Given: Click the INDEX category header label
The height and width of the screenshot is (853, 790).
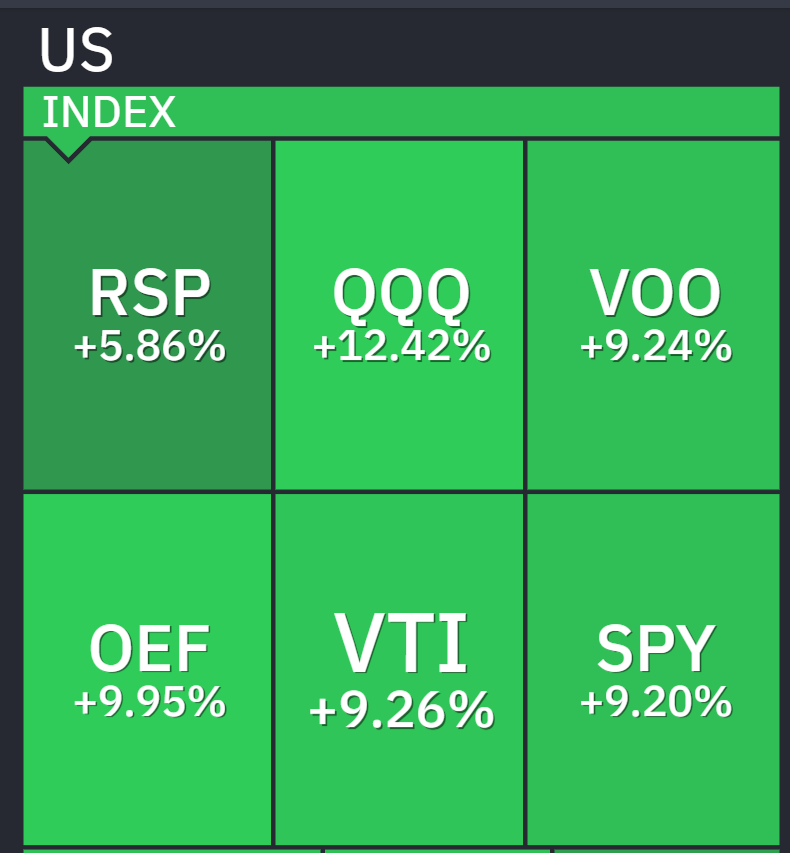Looking at the screenshot, I should tap(109, 112).
